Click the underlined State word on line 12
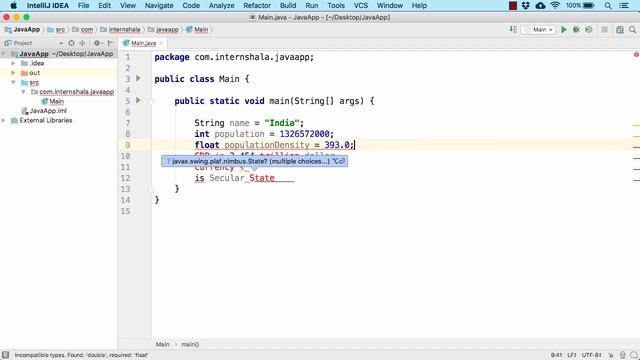 coord(262,178)
